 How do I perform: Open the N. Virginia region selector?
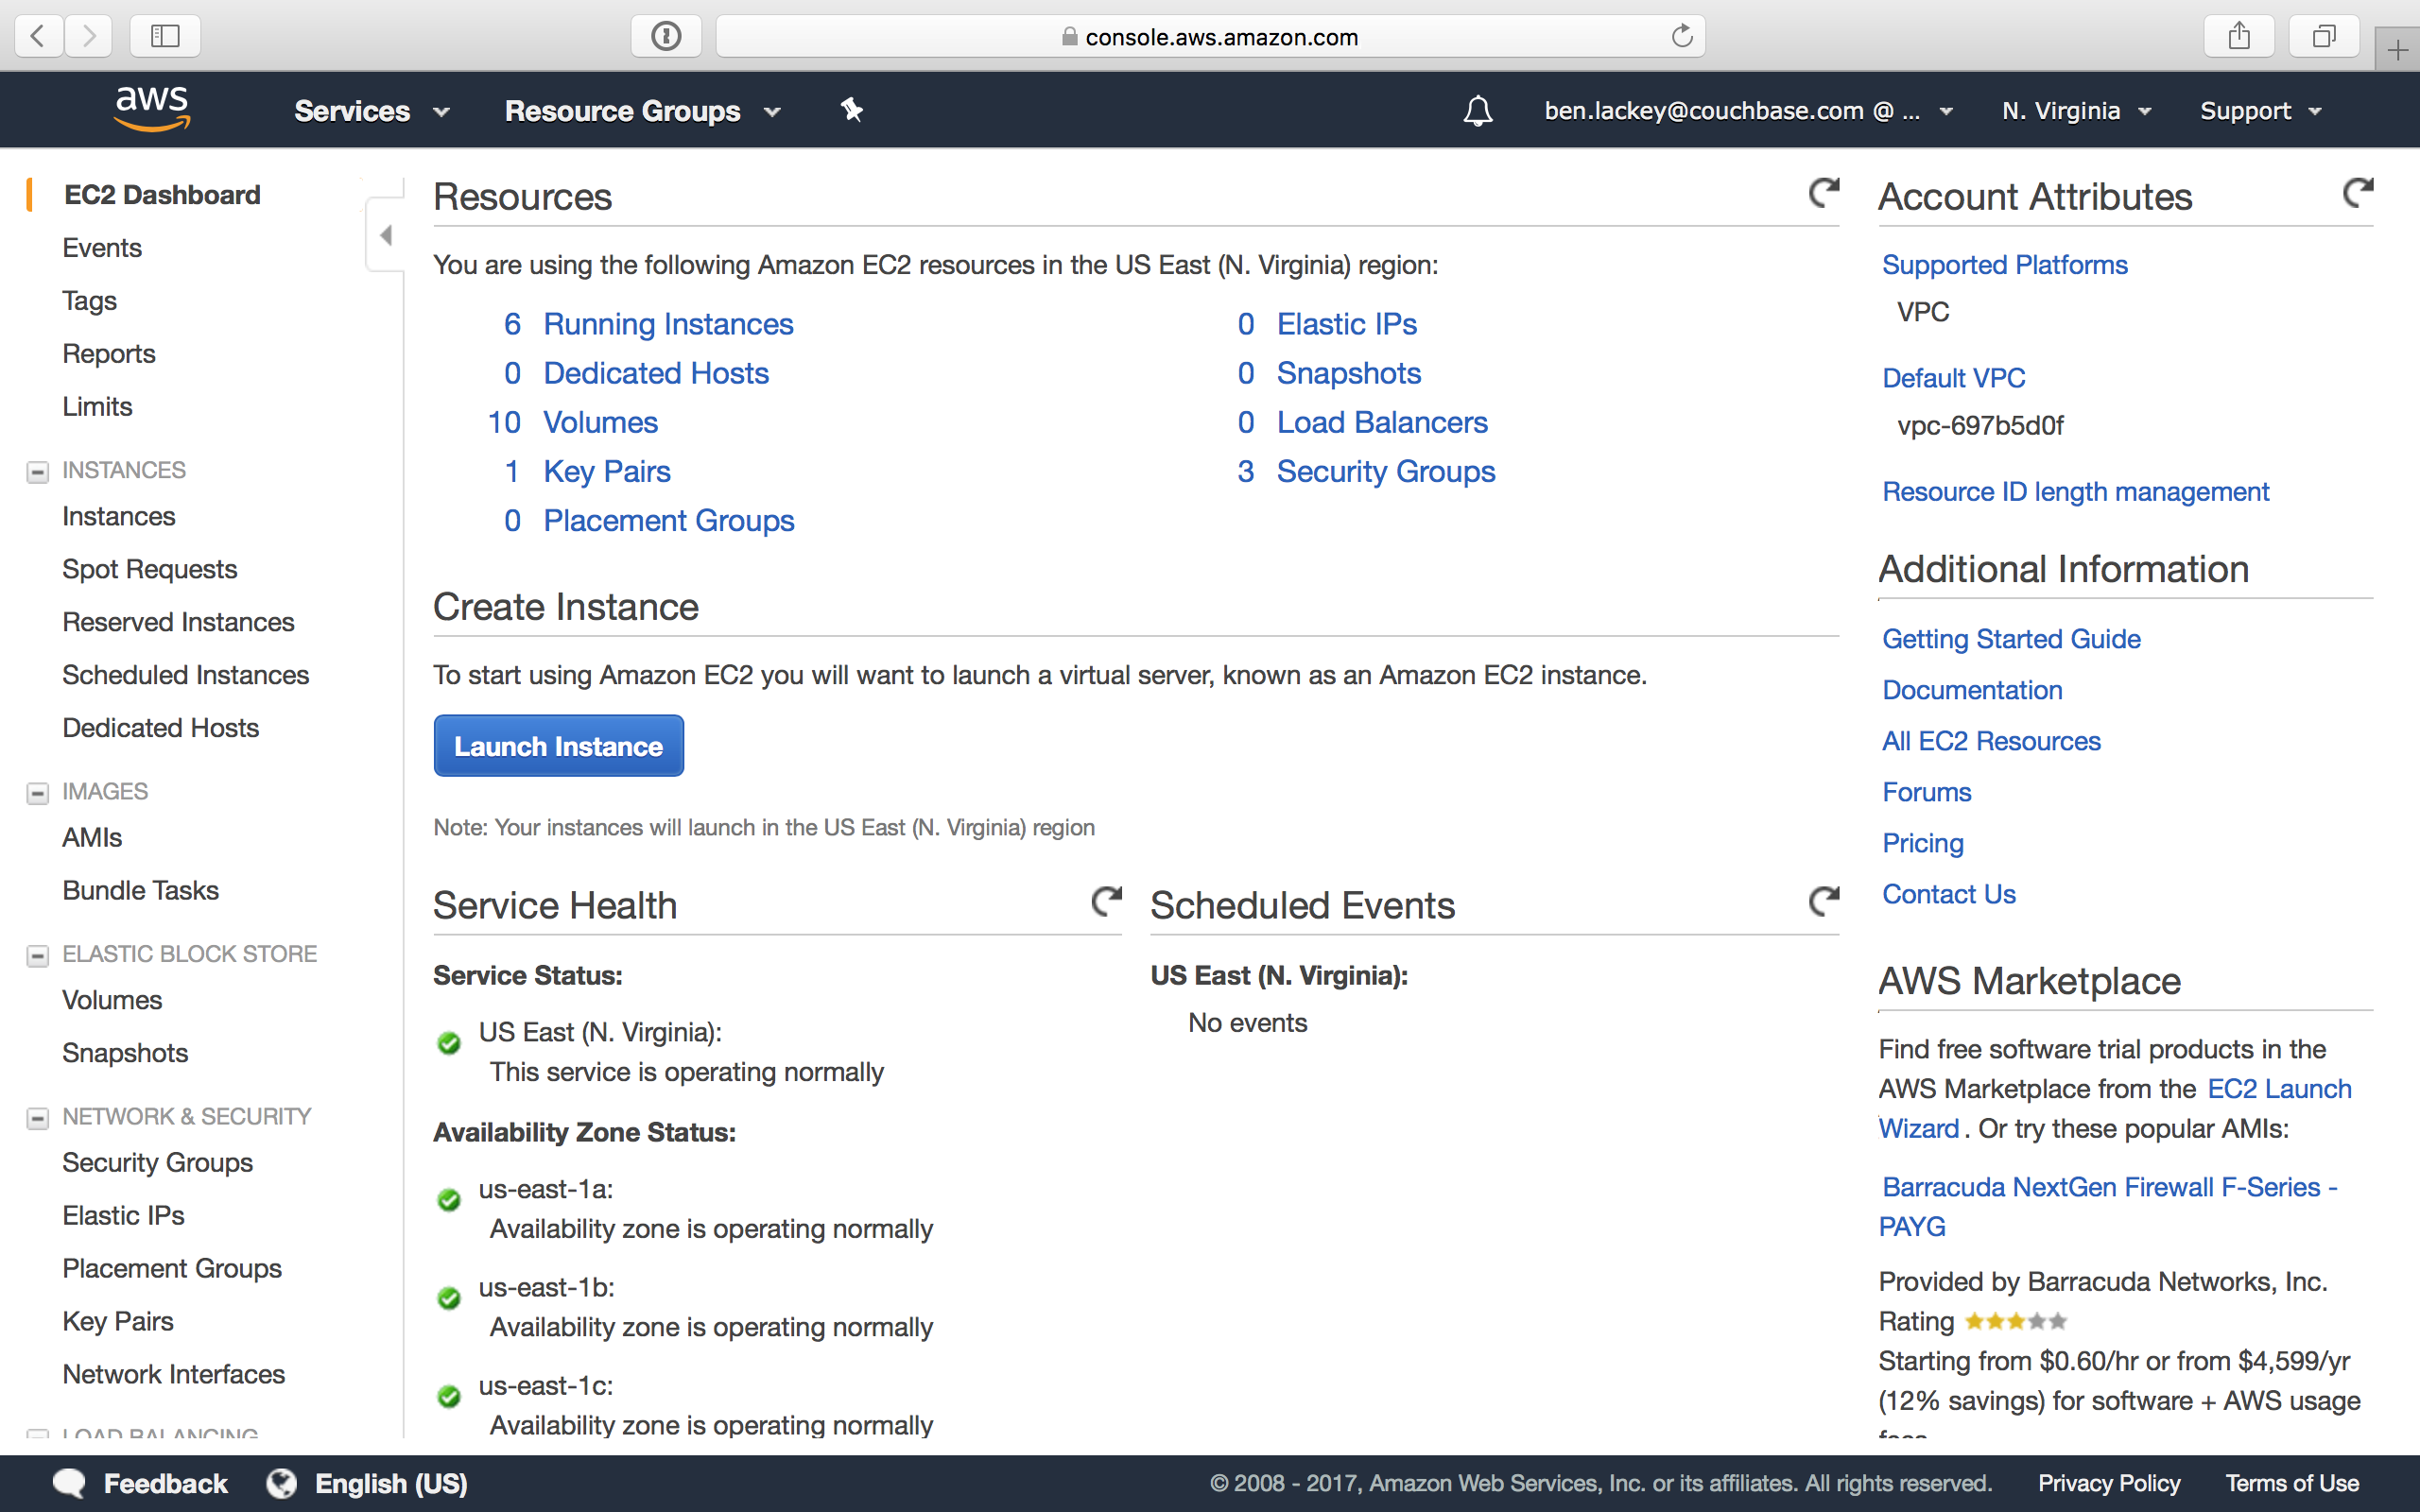tap(2076, 111)
